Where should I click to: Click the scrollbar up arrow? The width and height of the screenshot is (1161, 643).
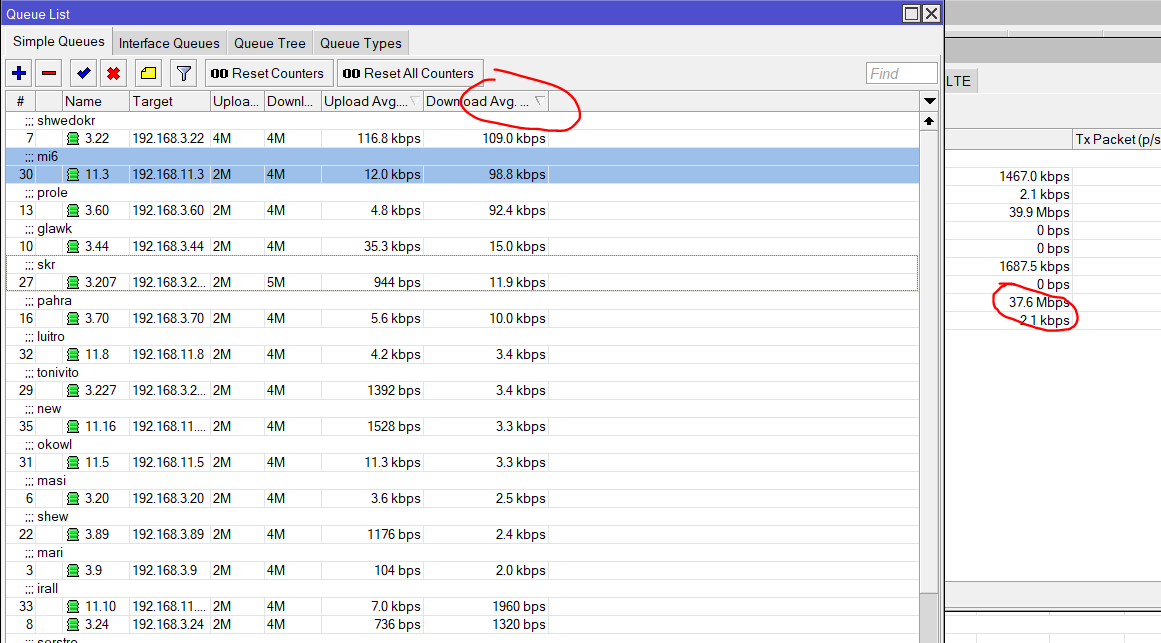click(x=929, y=121)
